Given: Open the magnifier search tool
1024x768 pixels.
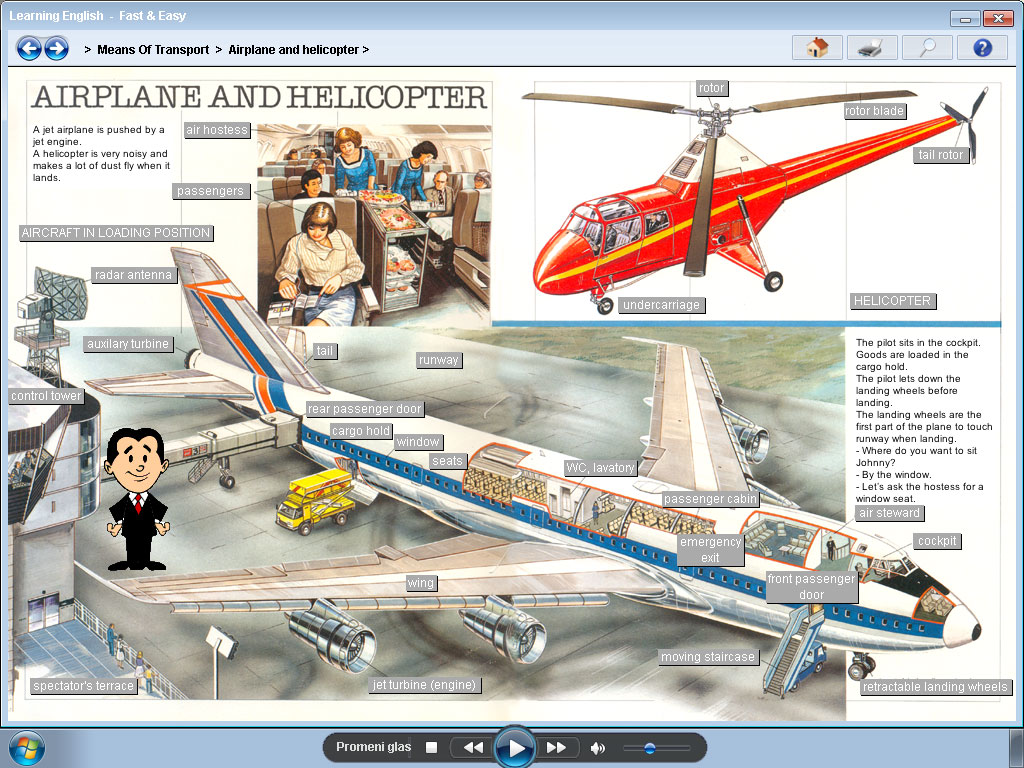Looking at the screenshot, I should tap(927, 48).
